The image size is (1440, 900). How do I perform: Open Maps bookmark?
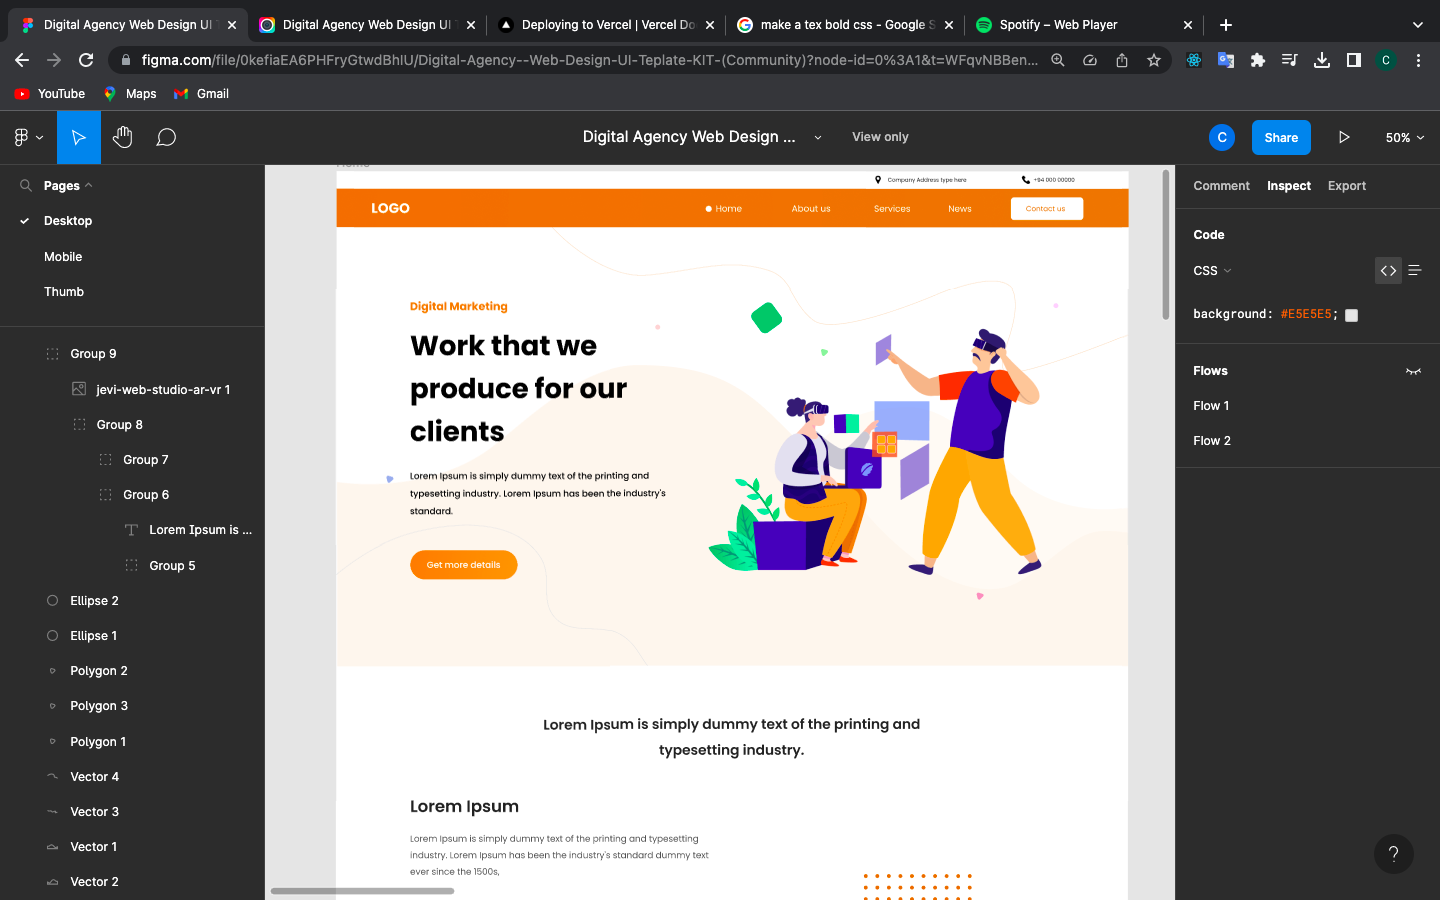point(130,94)
